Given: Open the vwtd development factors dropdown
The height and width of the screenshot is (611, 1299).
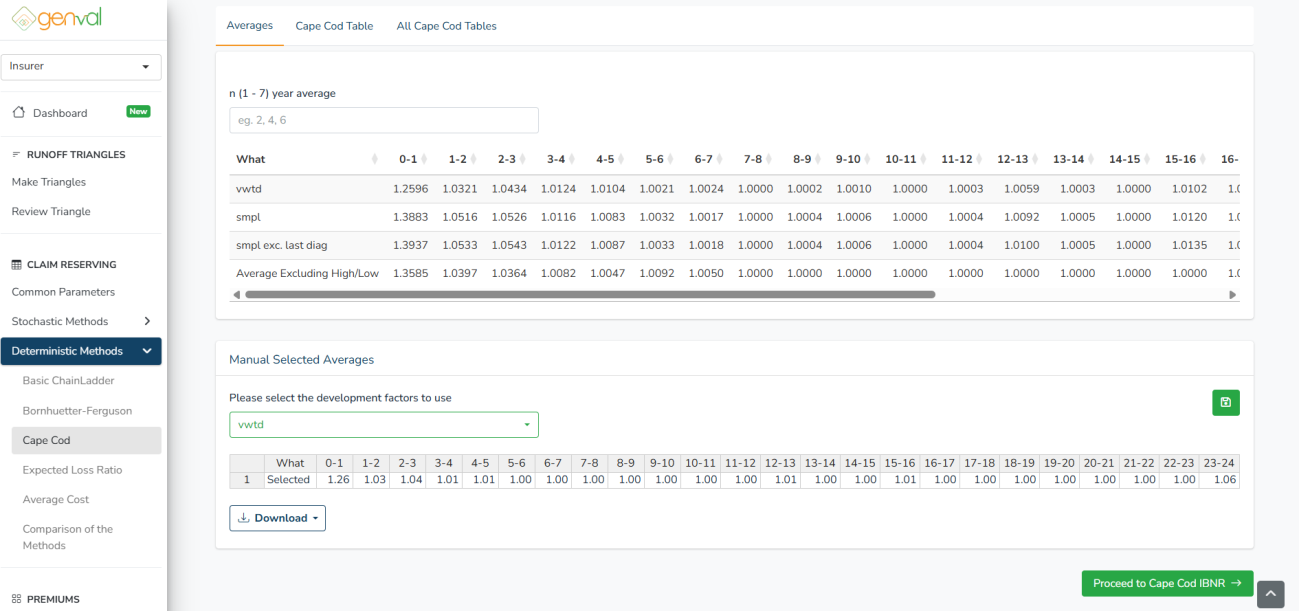Looking at the screenshot, I should click(383, 425).
